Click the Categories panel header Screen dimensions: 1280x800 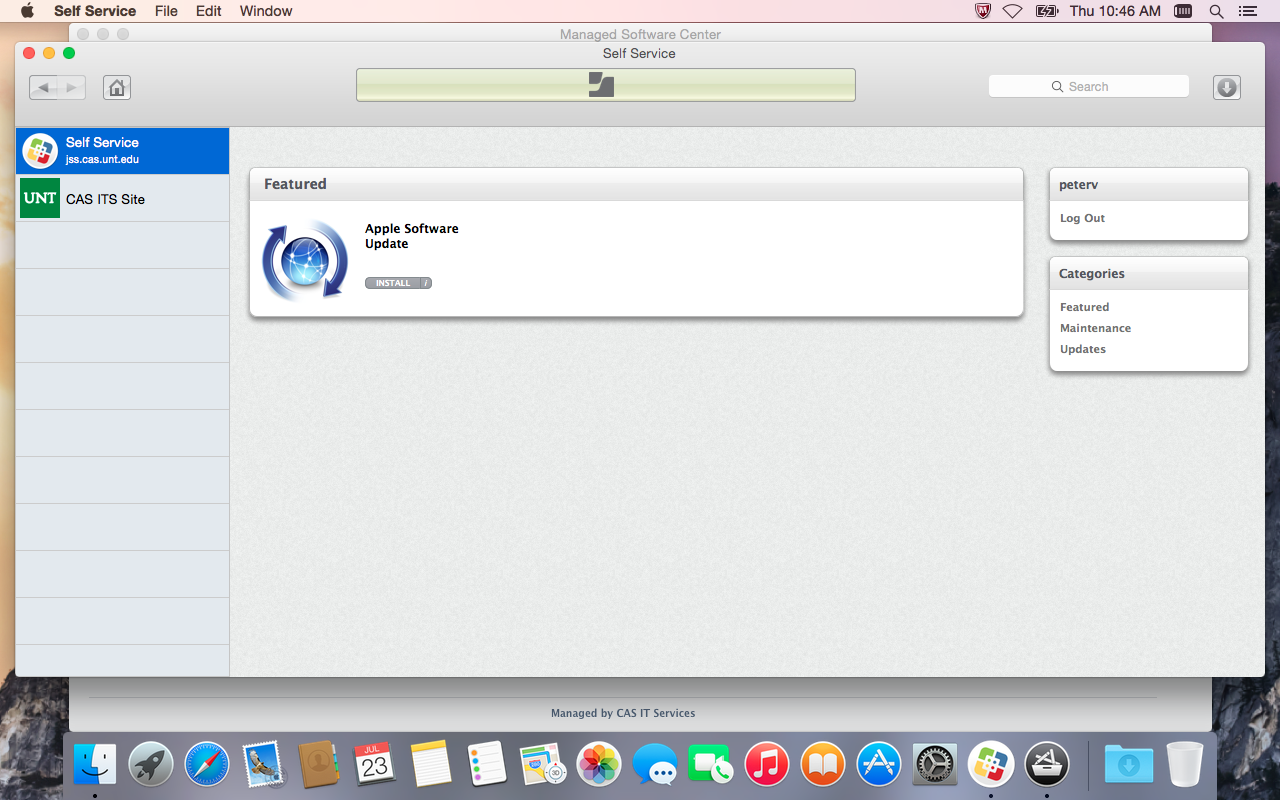[1149, 273]
